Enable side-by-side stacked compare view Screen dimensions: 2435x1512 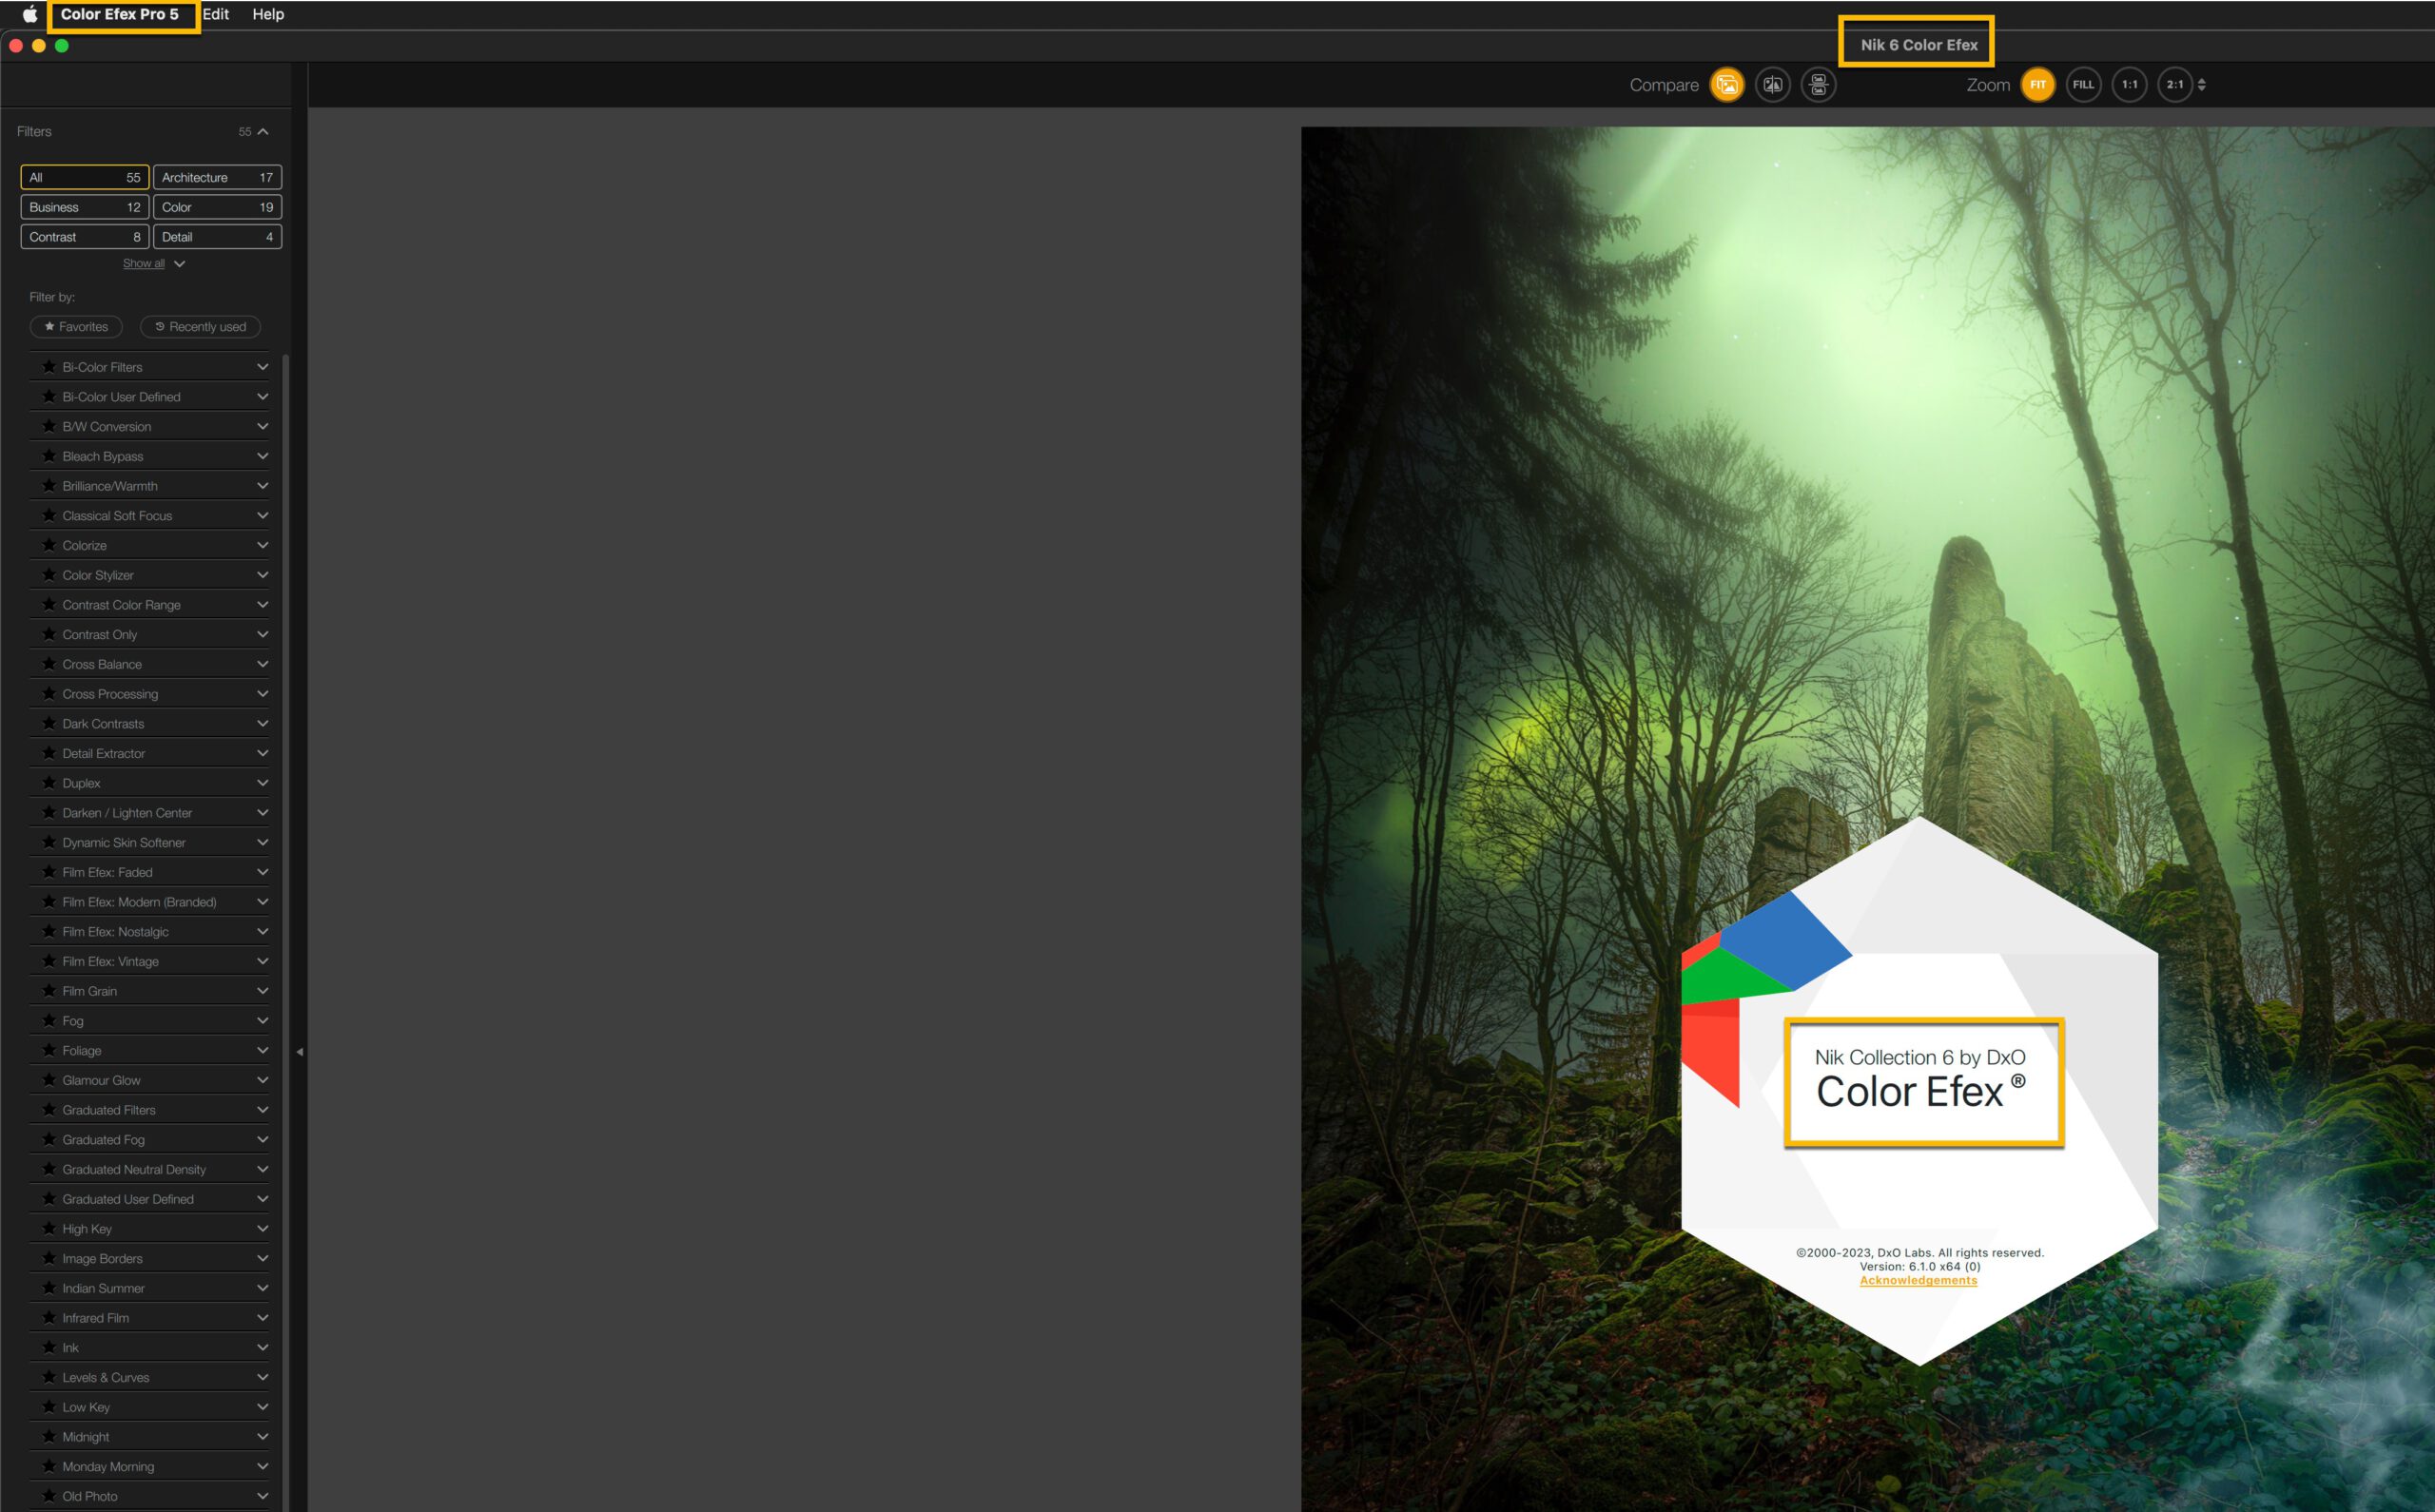click(x=1818, y=85)
